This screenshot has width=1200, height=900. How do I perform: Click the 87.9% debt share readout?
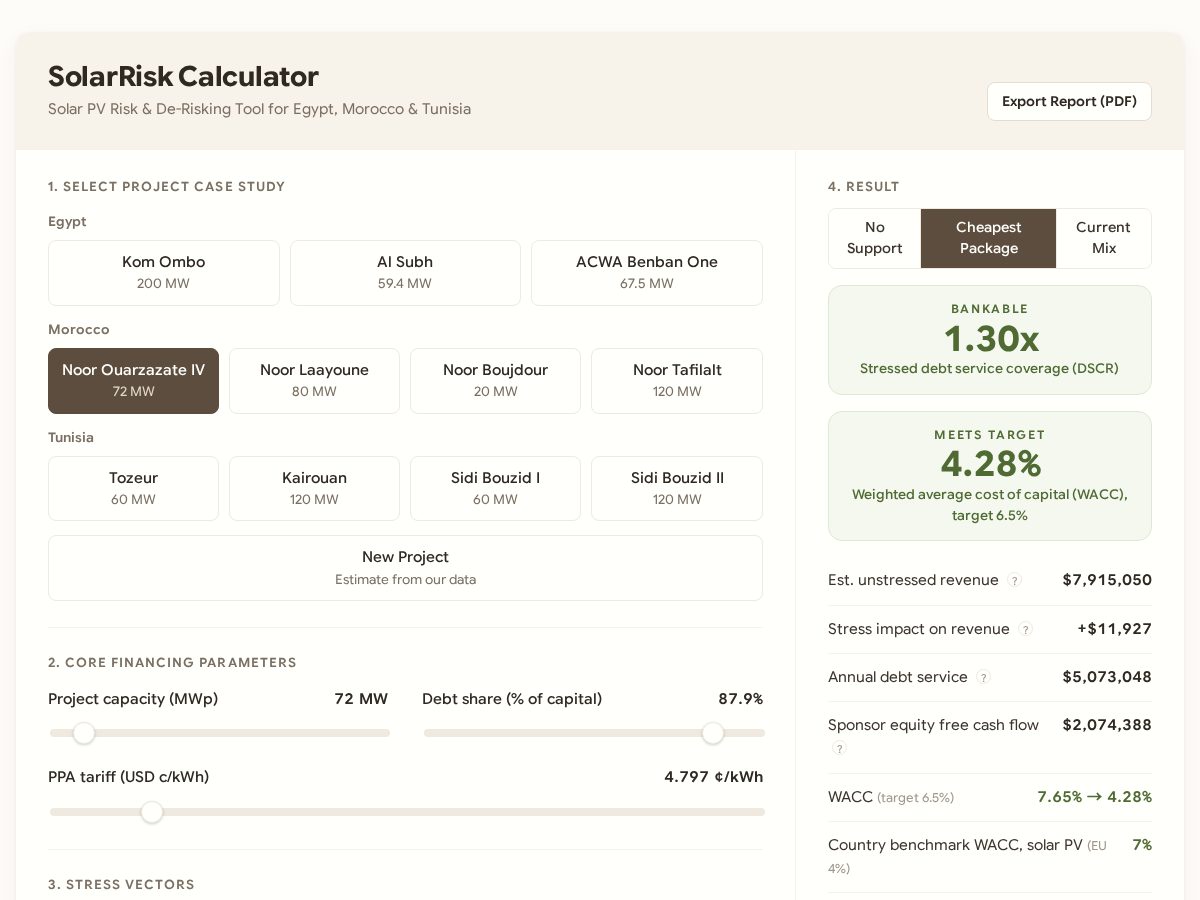741,699
